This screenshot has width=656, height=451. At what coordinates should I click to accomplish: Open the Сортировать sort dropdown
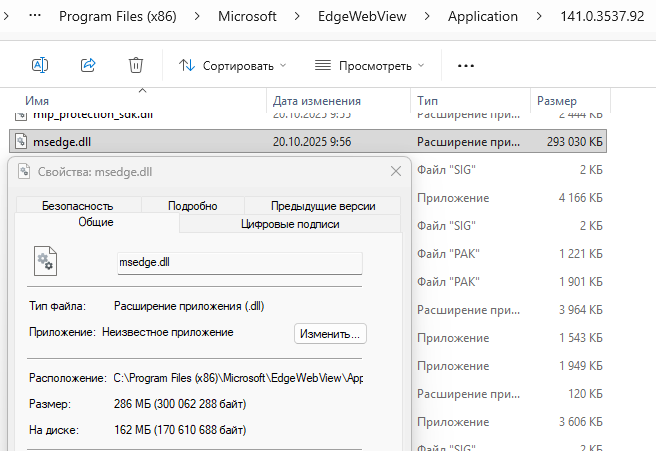232,66
